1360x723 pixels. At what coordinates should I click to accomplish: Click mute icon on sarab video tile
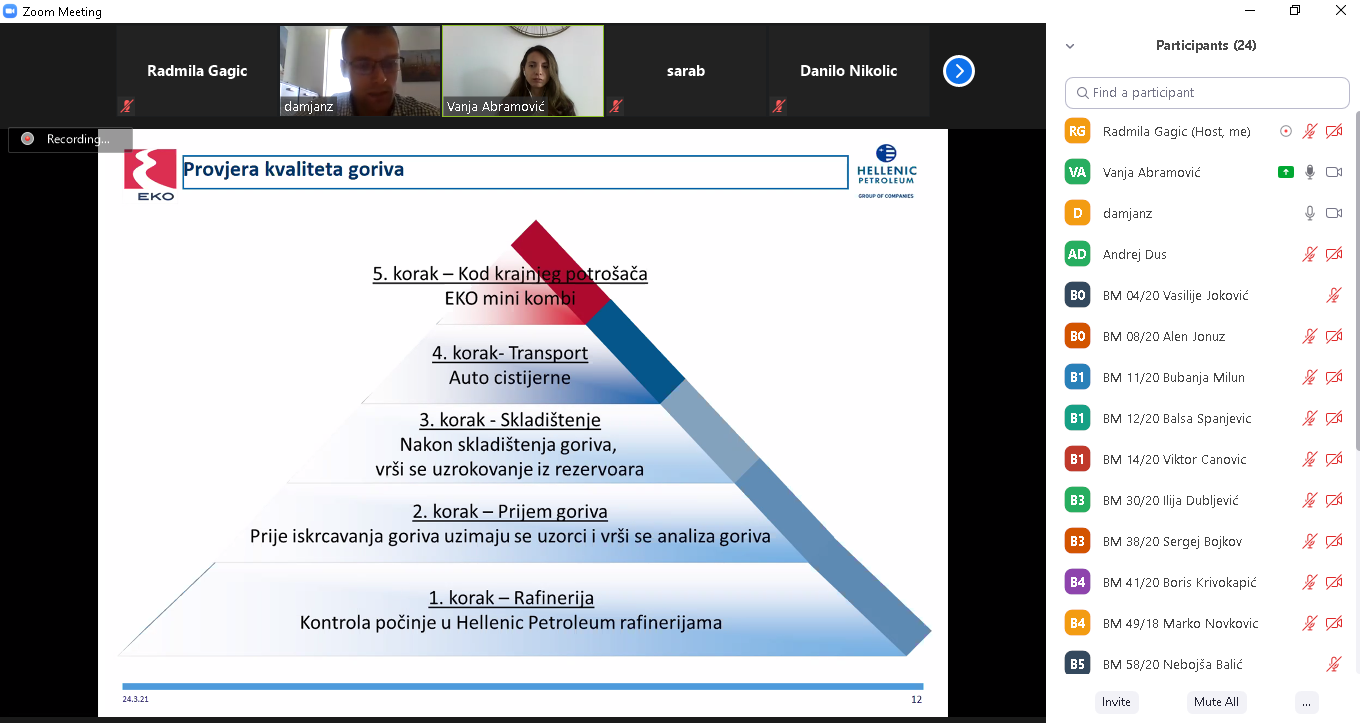(616, 105)
